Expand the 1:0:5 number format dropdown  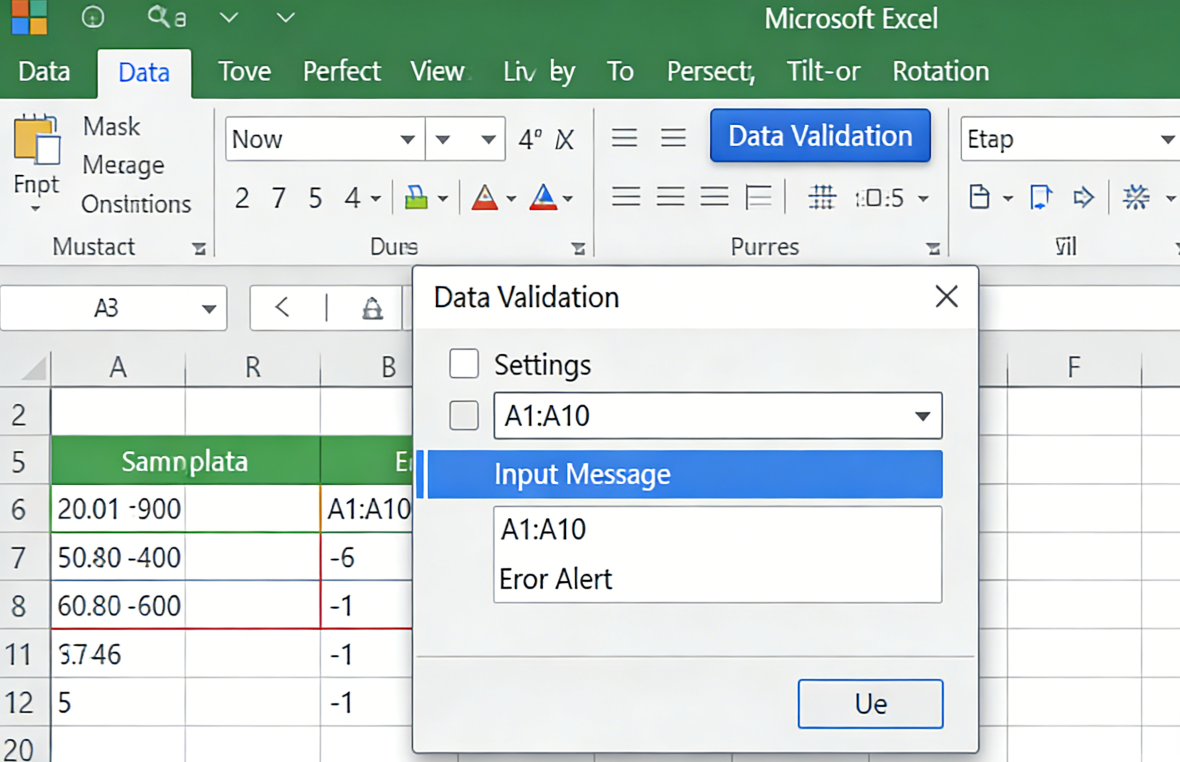[x=923, y=199]
